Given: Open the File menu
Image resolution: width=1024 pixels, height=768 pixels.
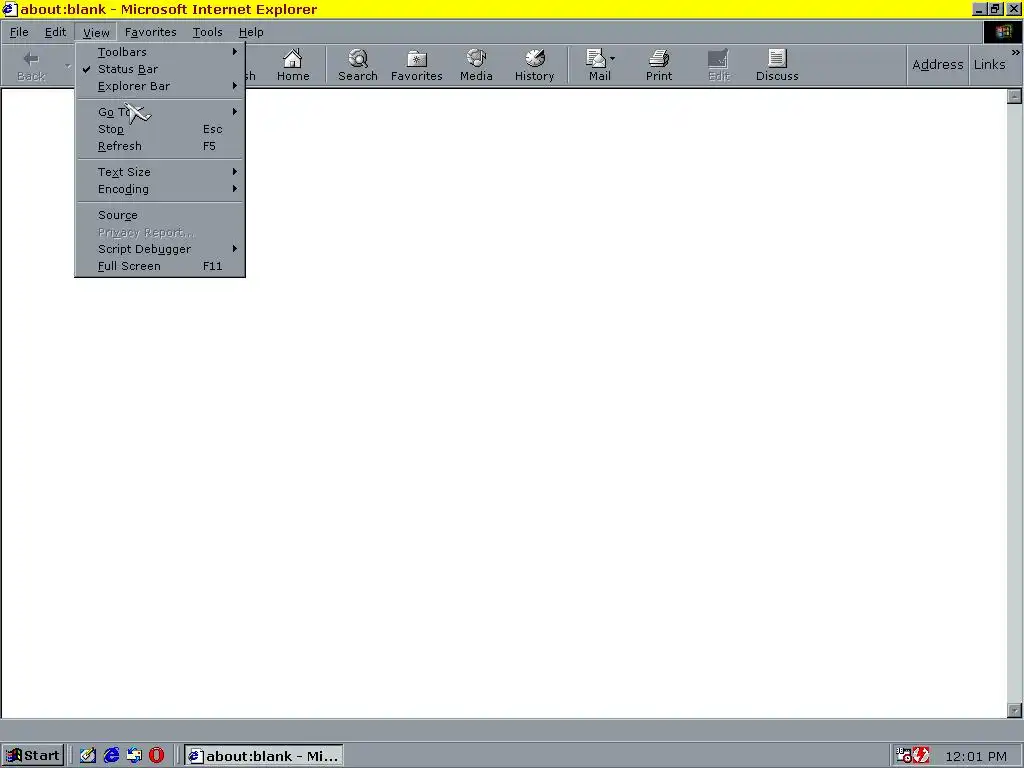Looking at the screenshot, I should [x=19, y=32].
